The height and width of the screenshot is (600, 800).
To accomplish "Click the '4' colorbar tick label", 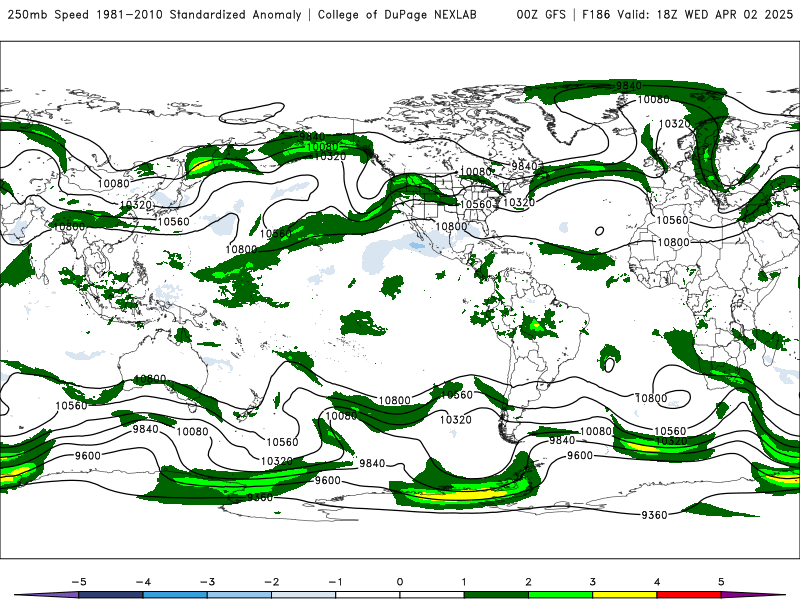I will click(657, 582).
